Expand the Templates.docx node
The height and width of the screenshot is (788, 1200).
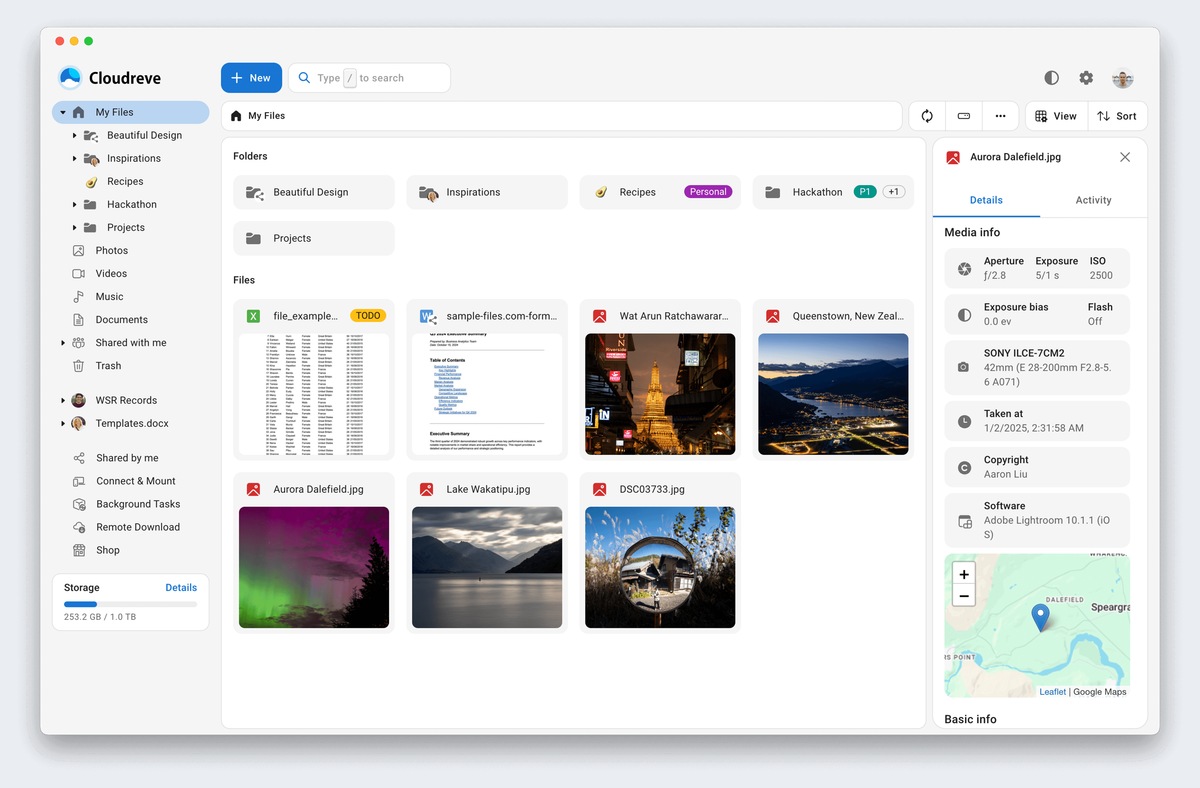(63, 423)
